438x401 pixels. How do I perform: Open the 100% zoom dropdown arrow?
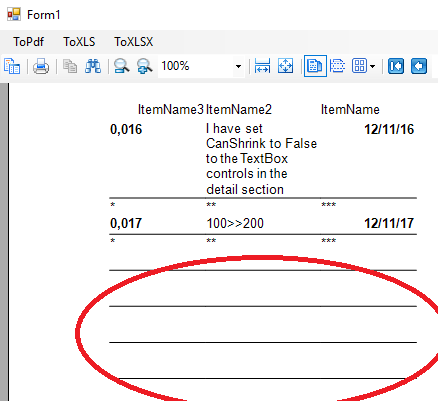click(x=238, y=66)
